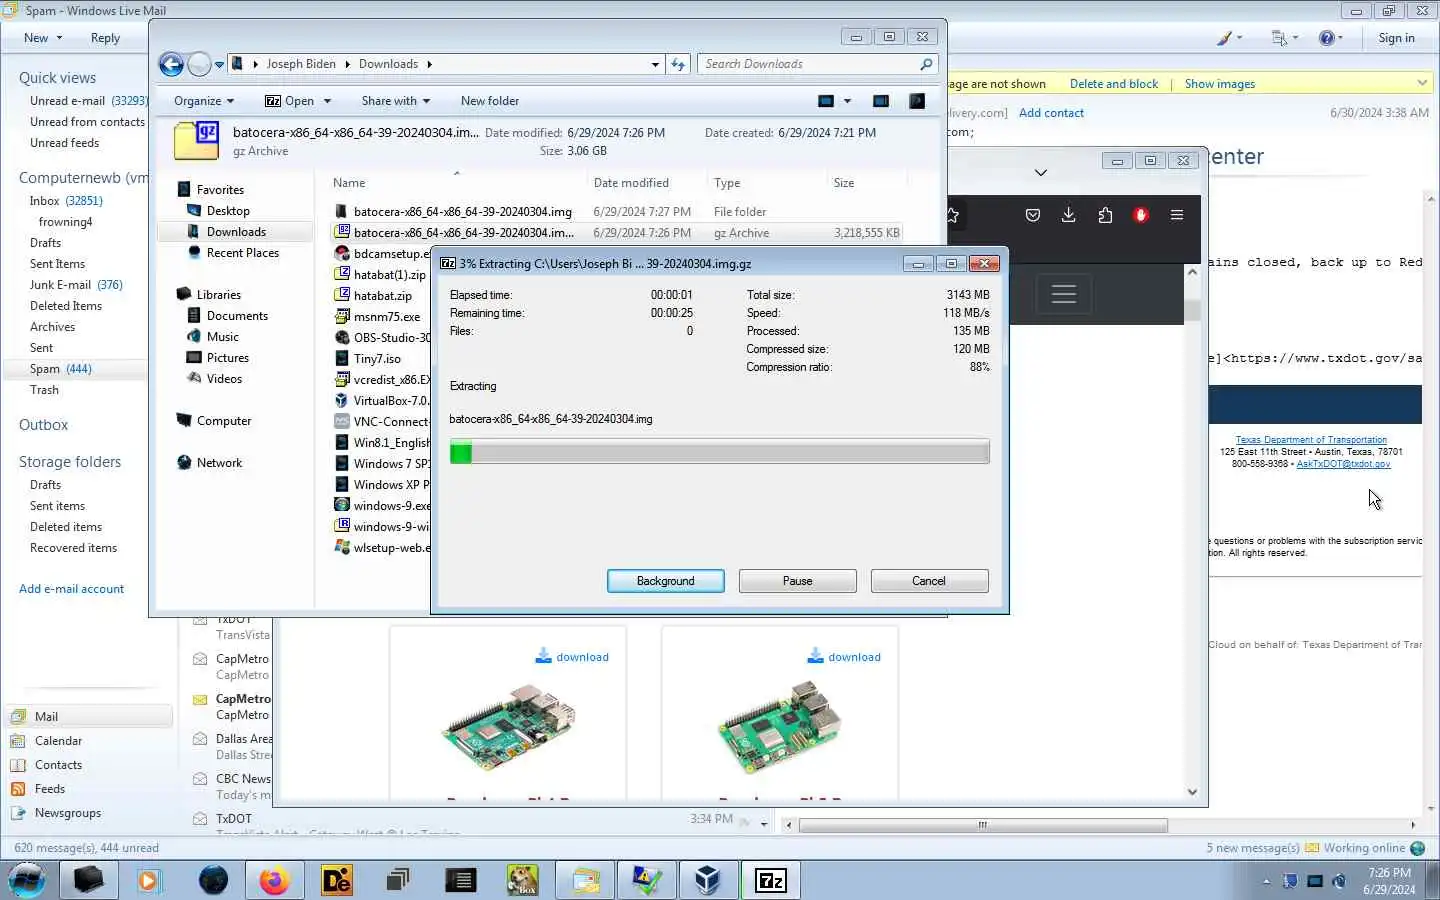
Task: Click the Background button in 7-Zip
Action: pyautogui.click(x=665, y=581)
